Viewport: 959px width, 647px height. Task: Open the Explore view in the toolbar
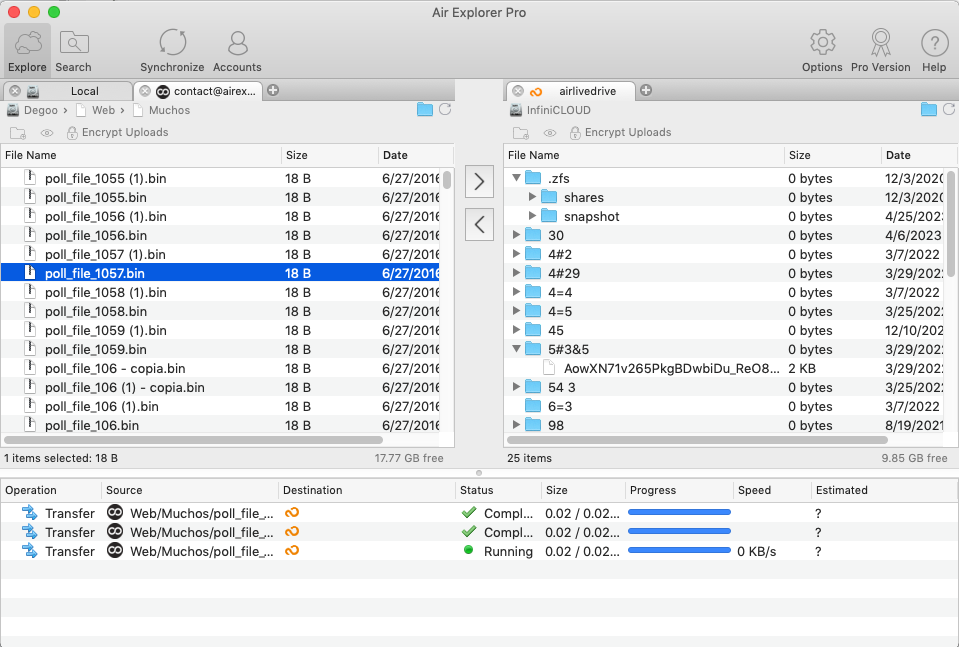click(28, 51)
